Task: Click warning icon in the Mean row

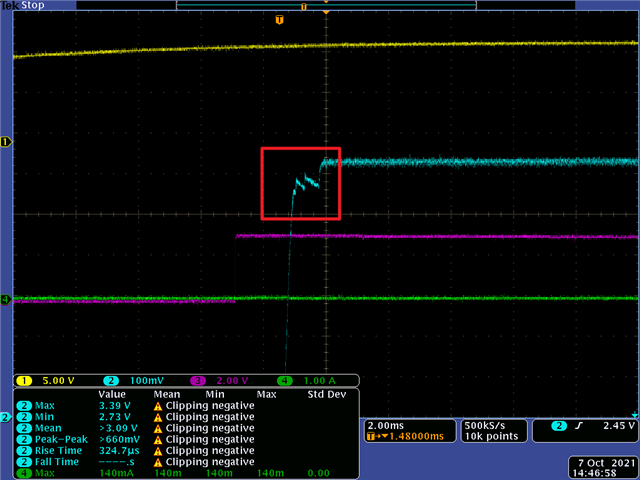Action: (158, 429)
